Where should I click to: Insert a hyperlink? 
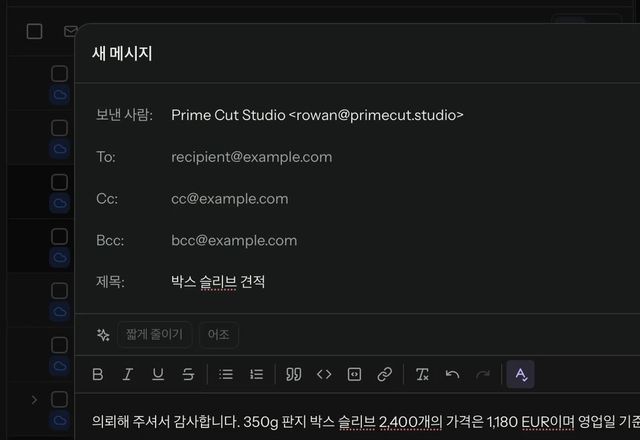(384, 374)
